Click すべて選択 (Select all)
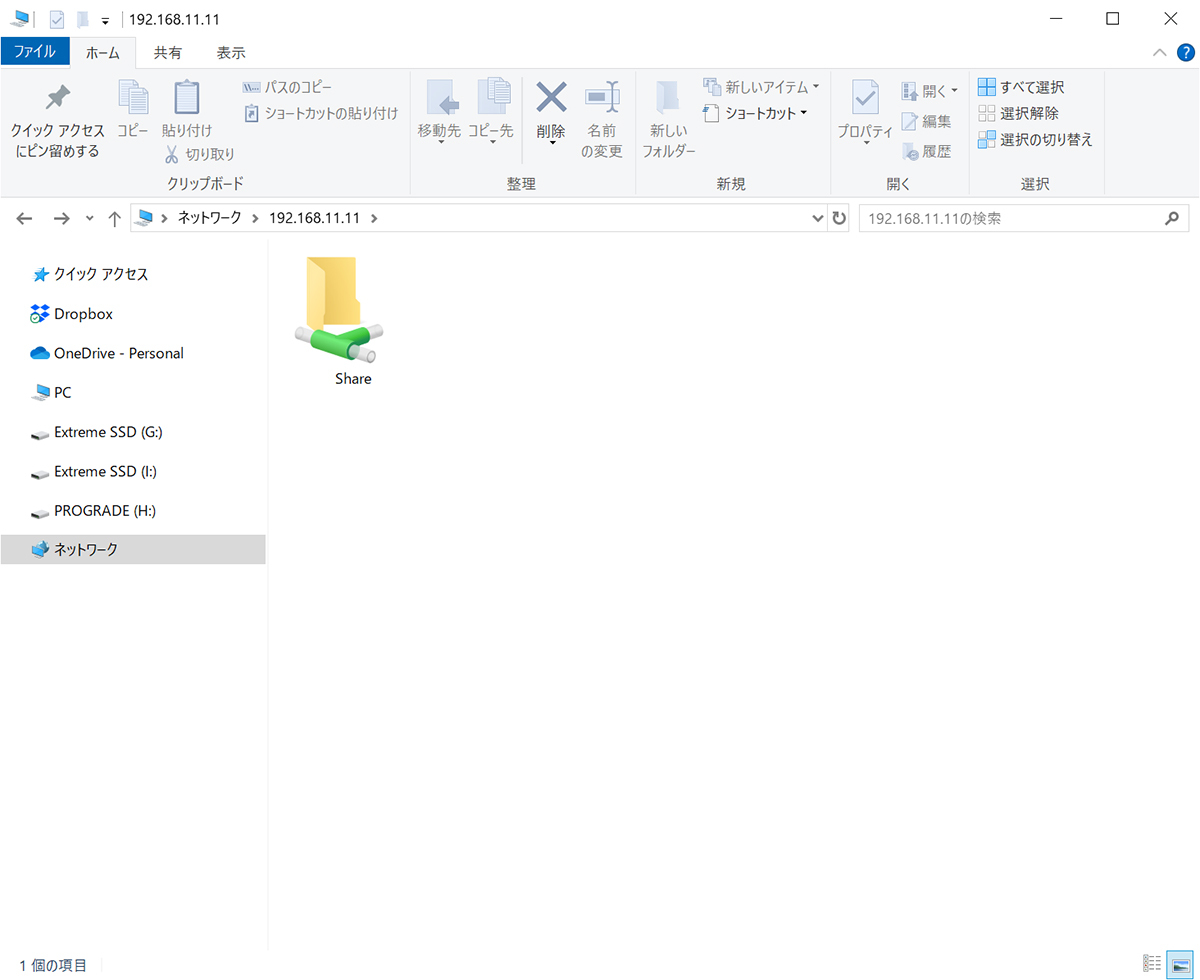 point(1021,87)
